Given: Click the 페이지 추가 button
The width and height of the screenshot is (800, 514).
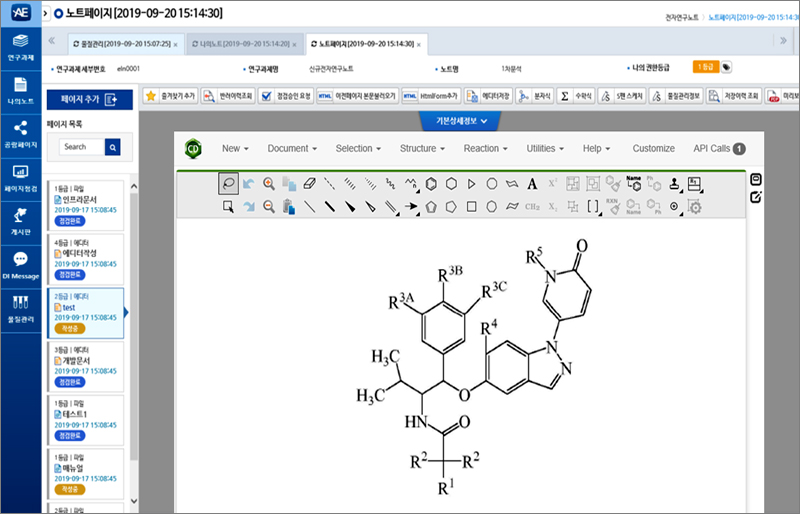Looking at the screenshot, I should pyautogui.click(x=89, y=99).
